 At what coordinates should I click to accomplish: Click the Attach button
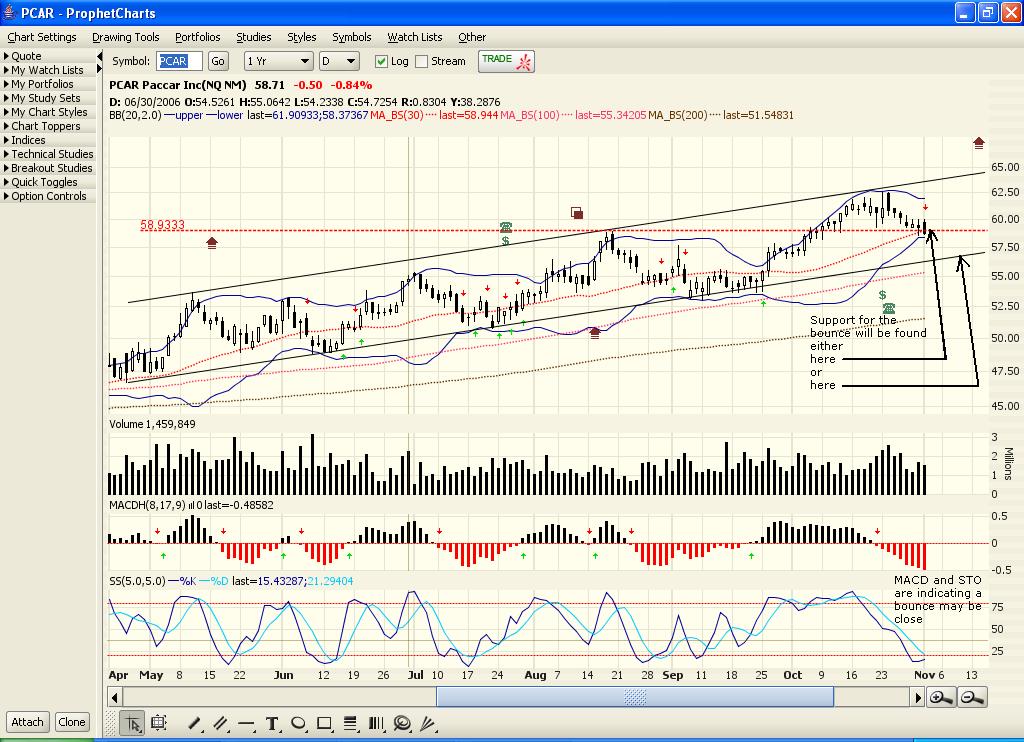(x=27, y=722)
